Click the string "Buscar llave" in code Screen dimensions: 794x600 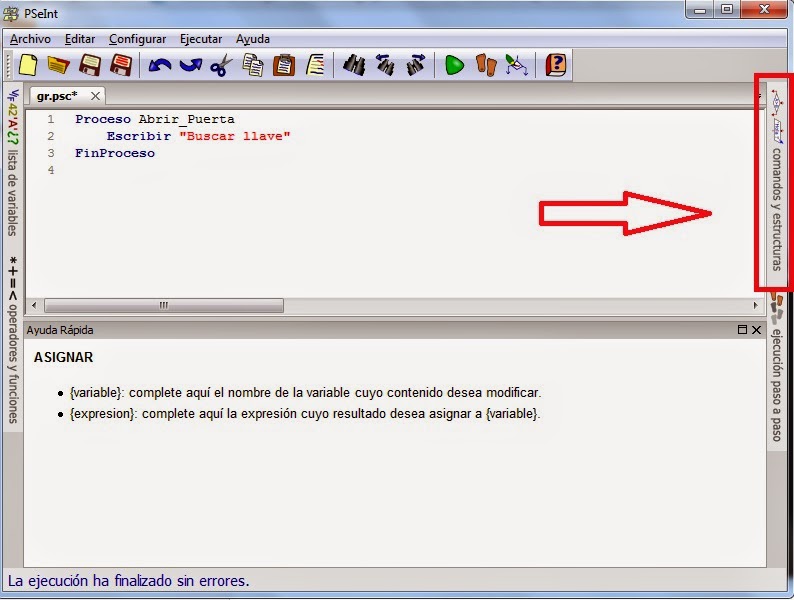pos(235,136)
